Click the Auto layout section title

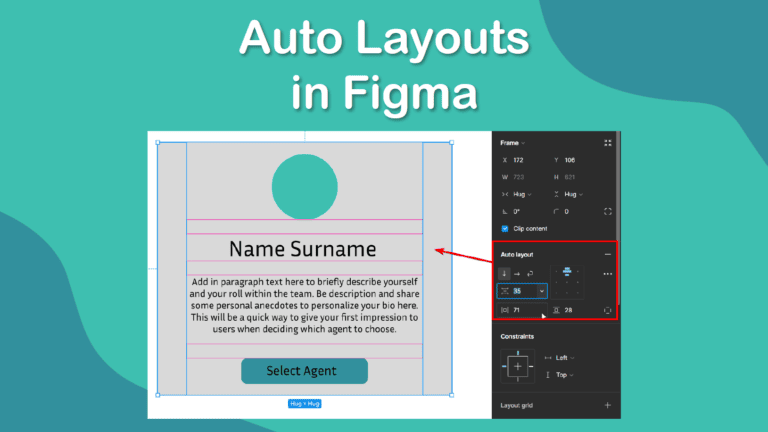[x=517, y=255]
